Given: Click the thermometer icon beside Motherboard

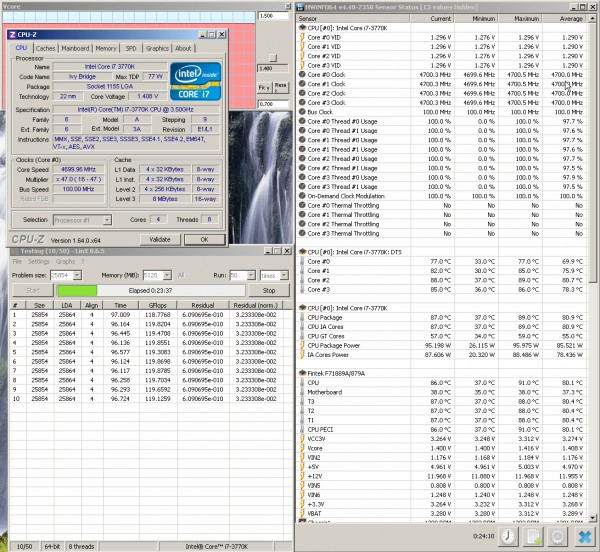Looking at the screenshot, I should pyautogui.click(x=302, y=392).
